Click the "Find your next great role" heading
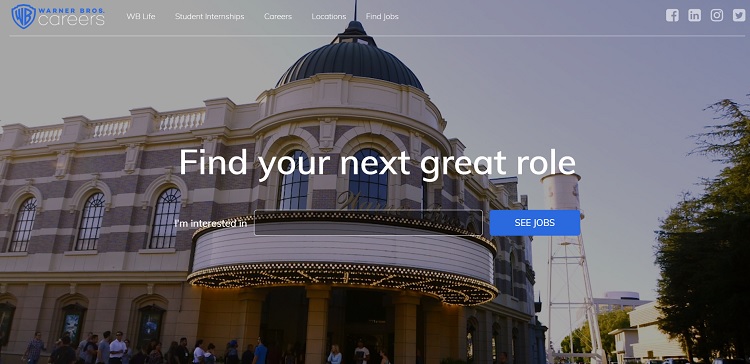This screenshot has width=750, height=364. point(377,163)
